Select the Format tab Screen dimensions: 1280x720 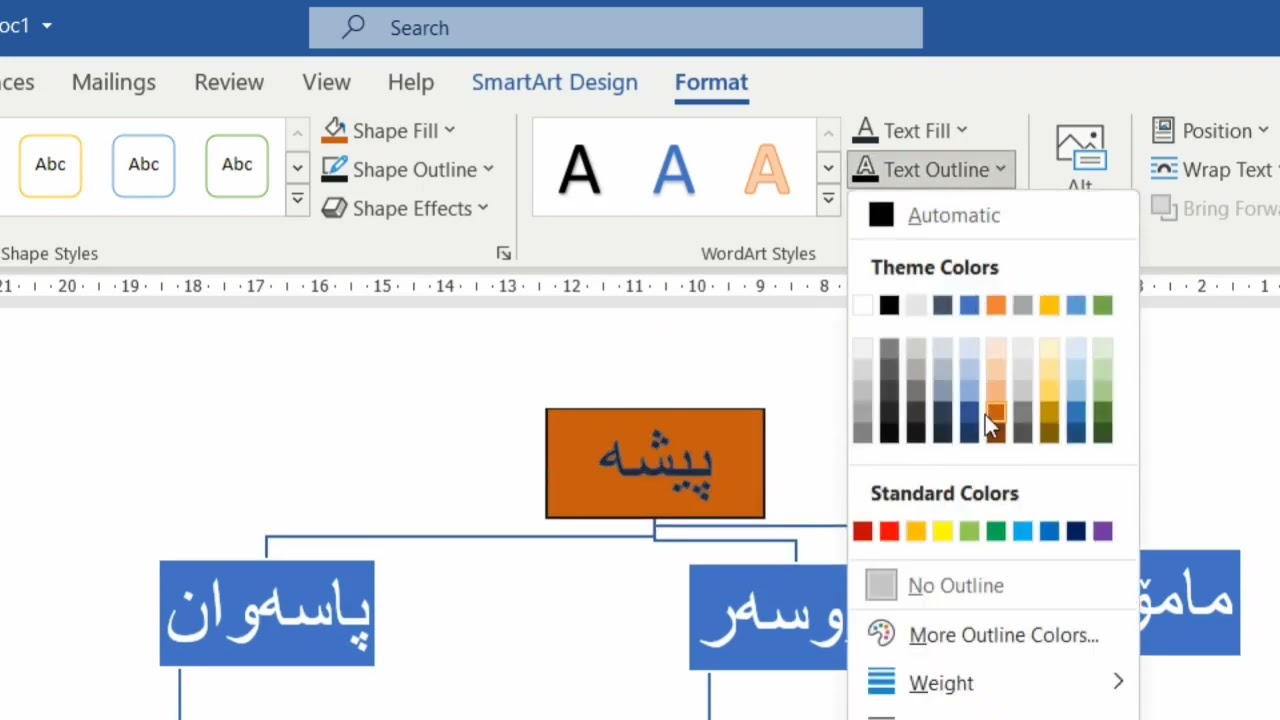[711, 83]
